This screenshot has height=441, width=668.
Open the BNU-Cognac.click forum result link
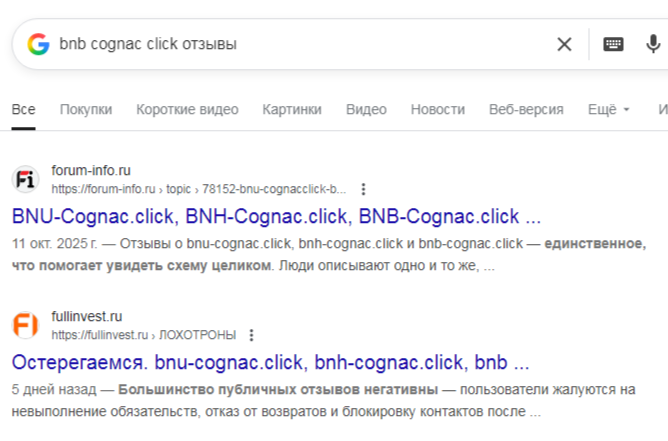tap(276, 216)
